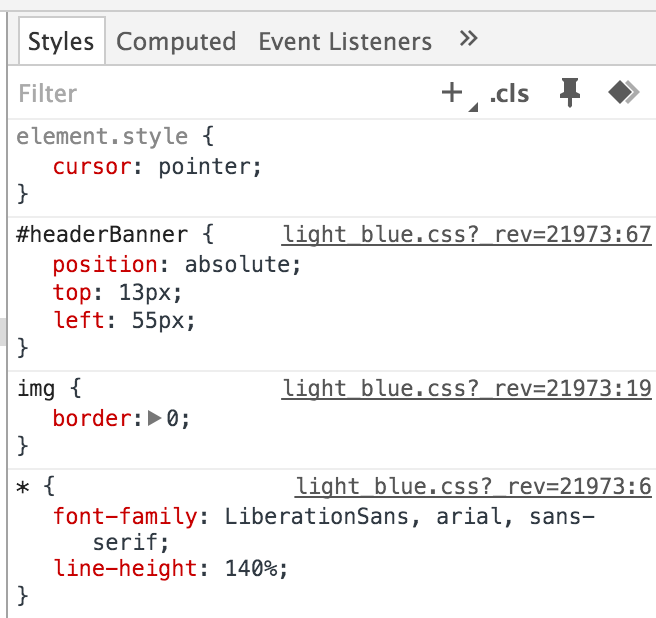Image resolution: width=656 pixels, height=618 pixels.
Task: Click the #headerBanner selector text
Action: click(102, 235)
